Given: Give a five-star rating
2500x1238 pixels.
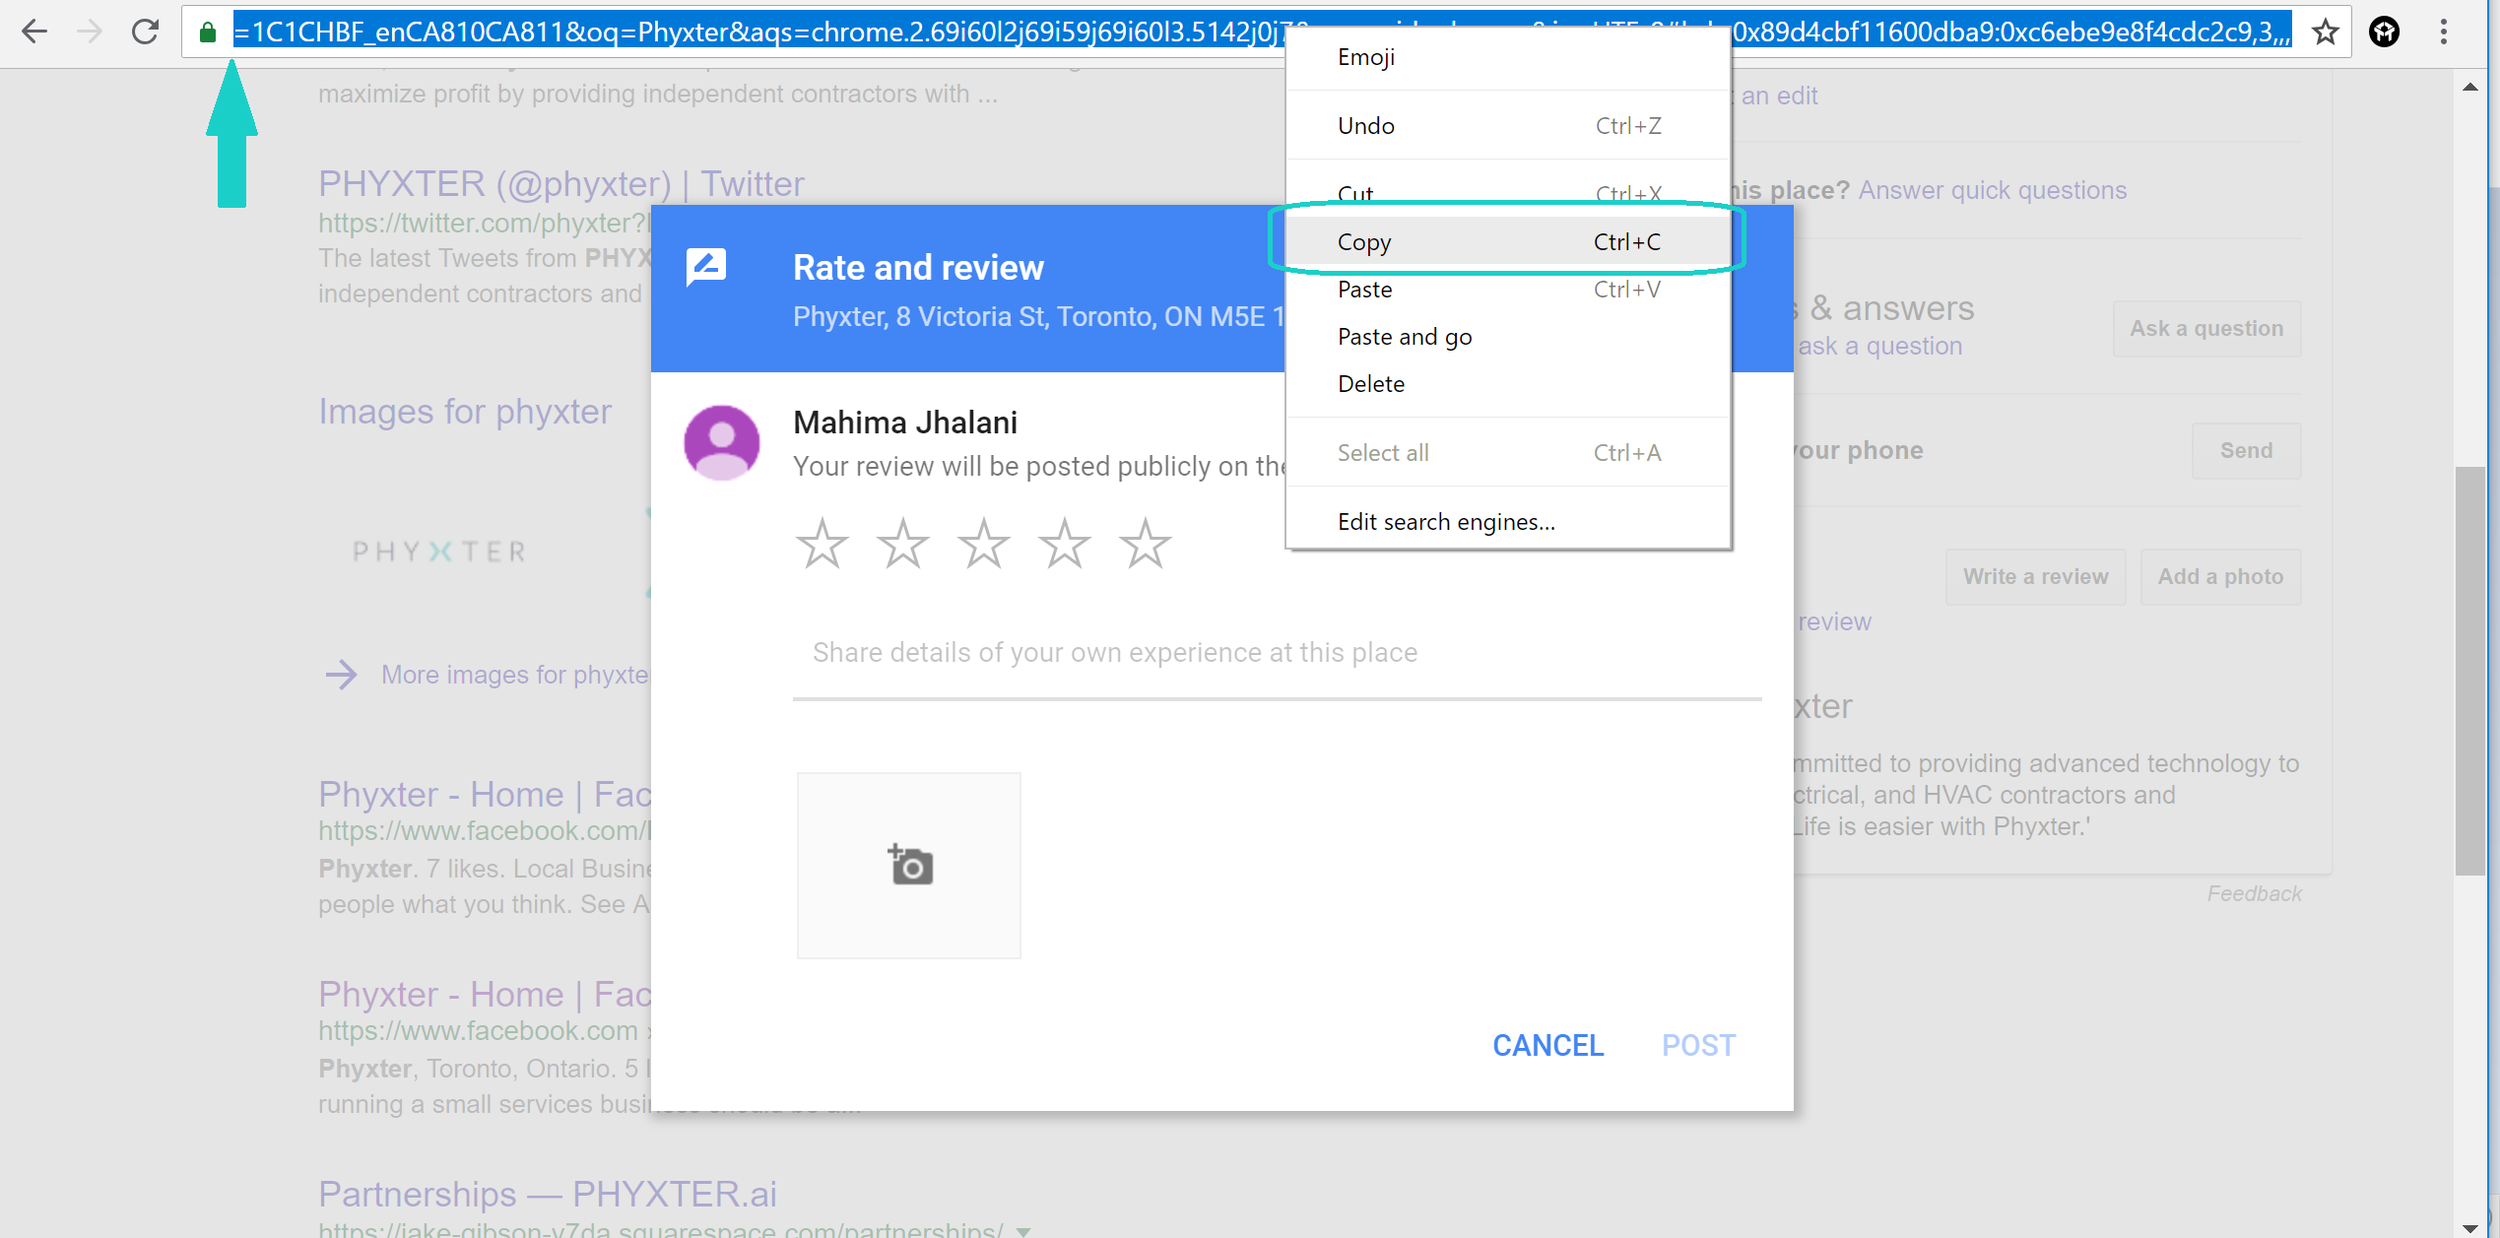Looking at the screenshot, I should [x=1145, y=543].
